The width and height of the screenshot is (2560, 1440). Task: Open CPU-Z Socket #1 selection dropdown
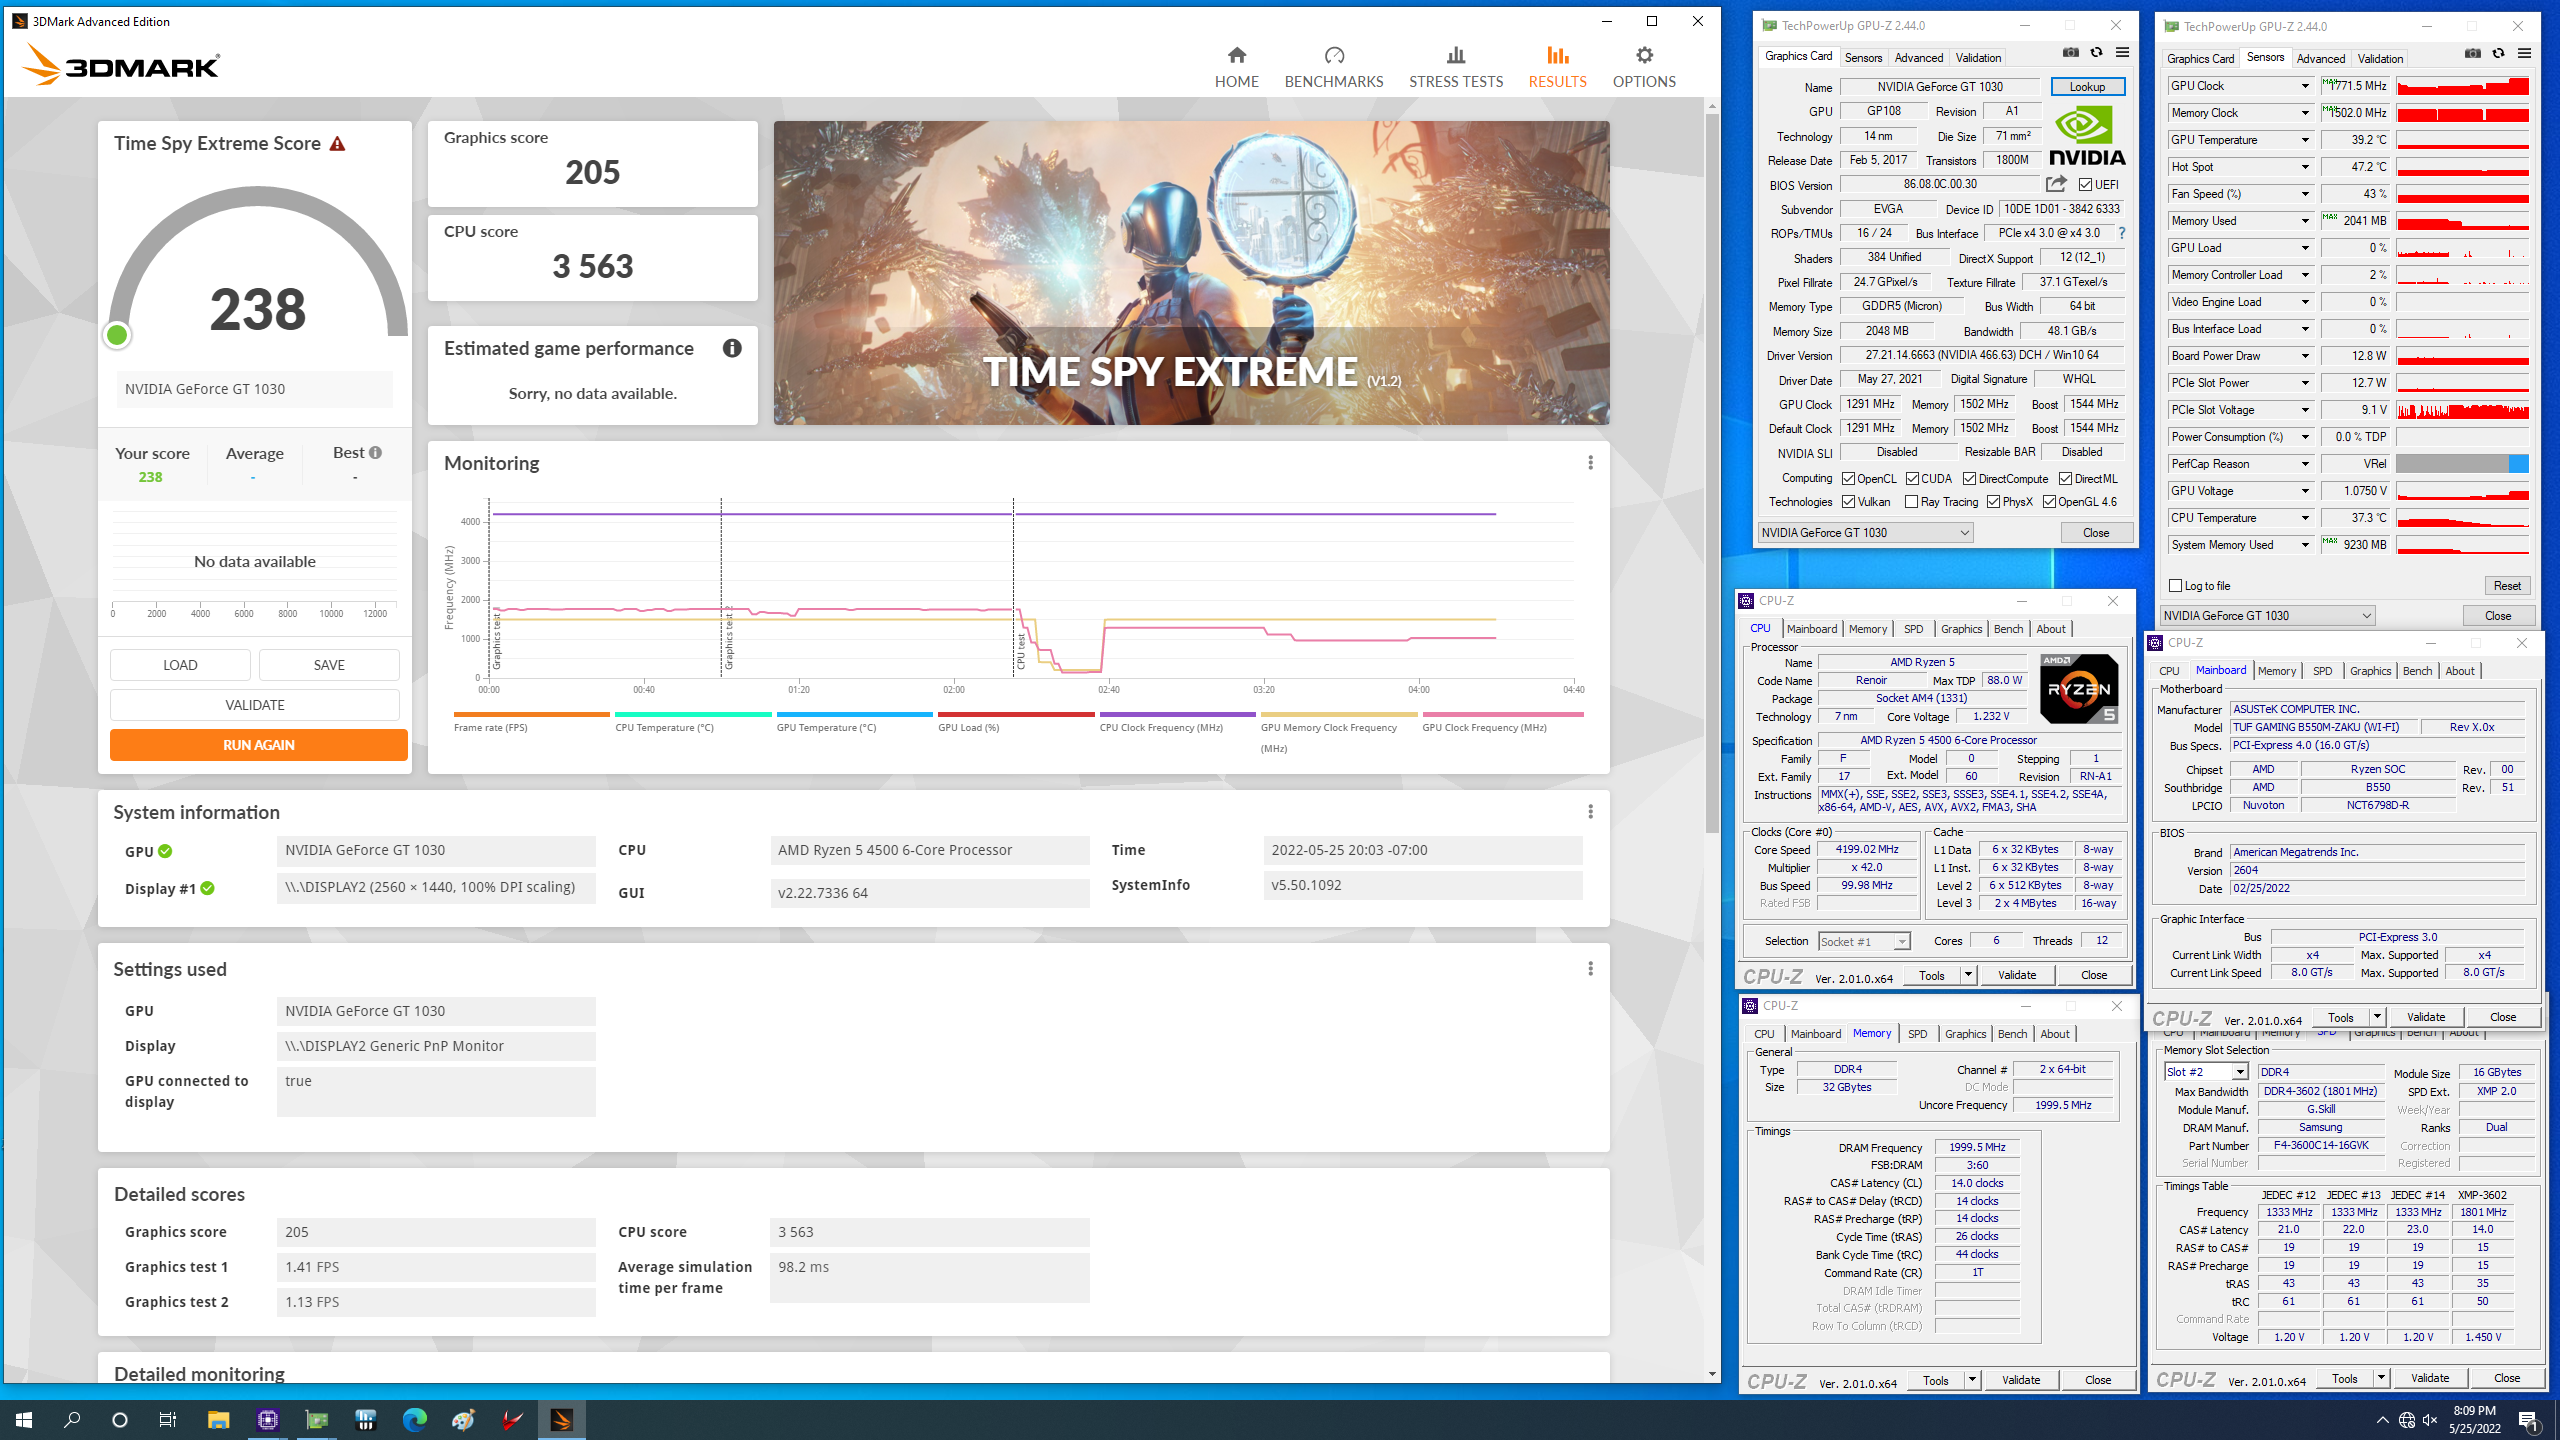pyautogui.click(x=1864, y=941)
